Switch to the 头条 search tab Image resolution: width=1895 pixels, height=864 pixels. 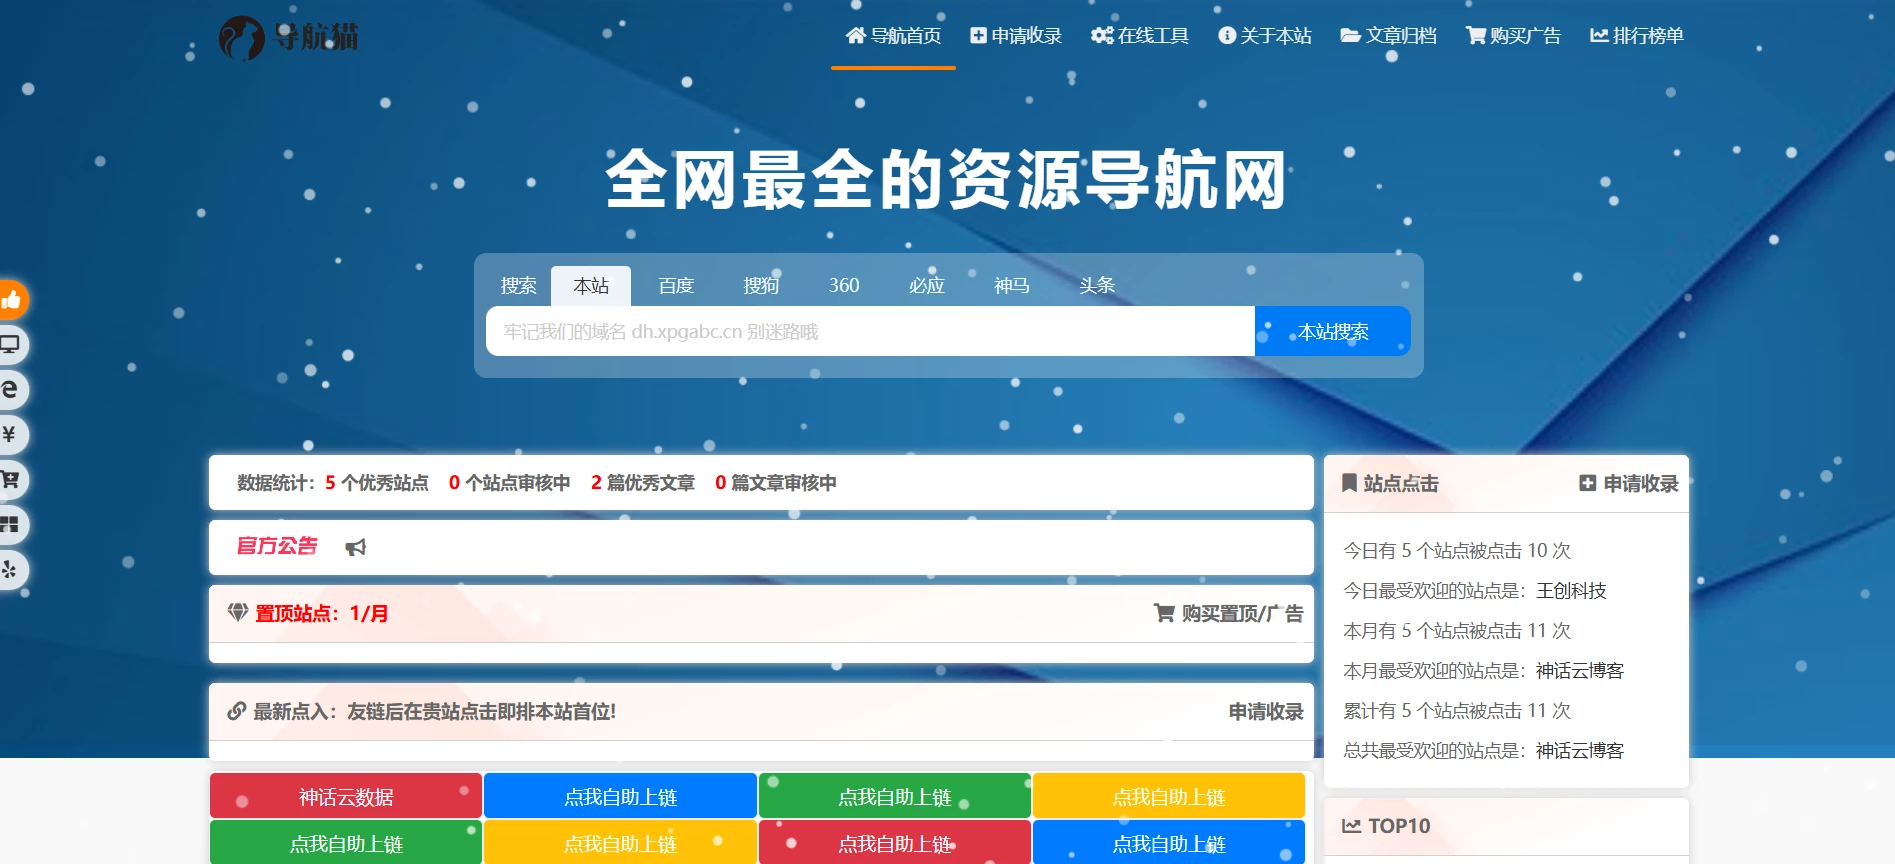click(1097, 286)
